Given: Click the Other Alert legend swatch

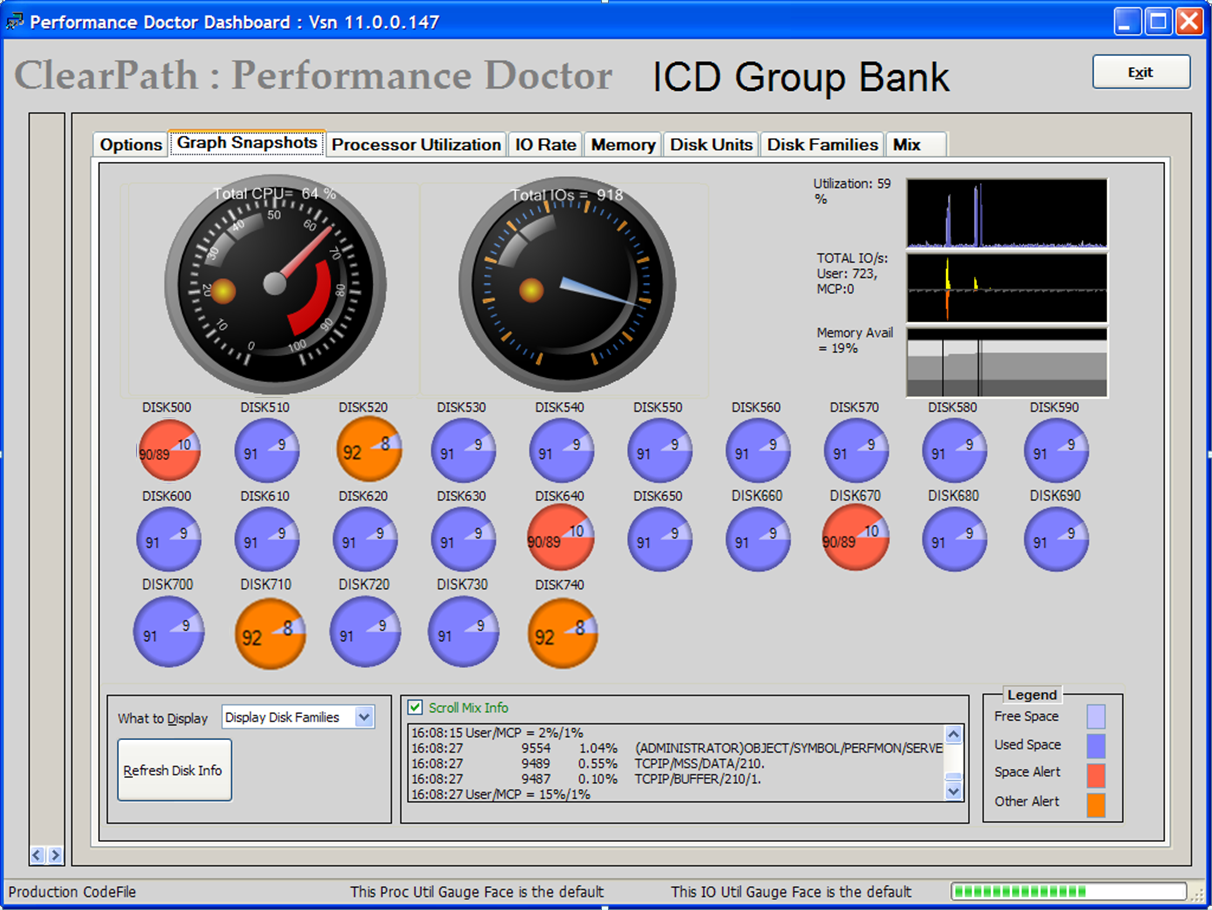Looking at the screenshot, I should 1096,803.
